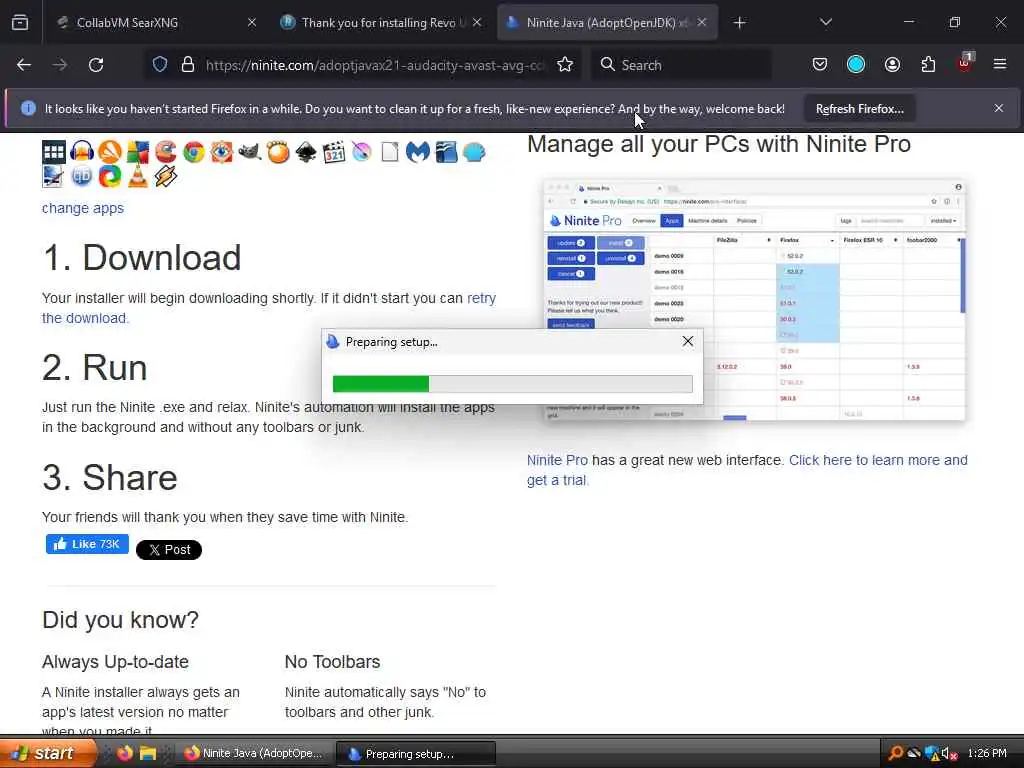This screenshot has height=768, width=1024.
Task: Click the FastStone eye icon
Action: pyautogui.click(x=222, y=152)
